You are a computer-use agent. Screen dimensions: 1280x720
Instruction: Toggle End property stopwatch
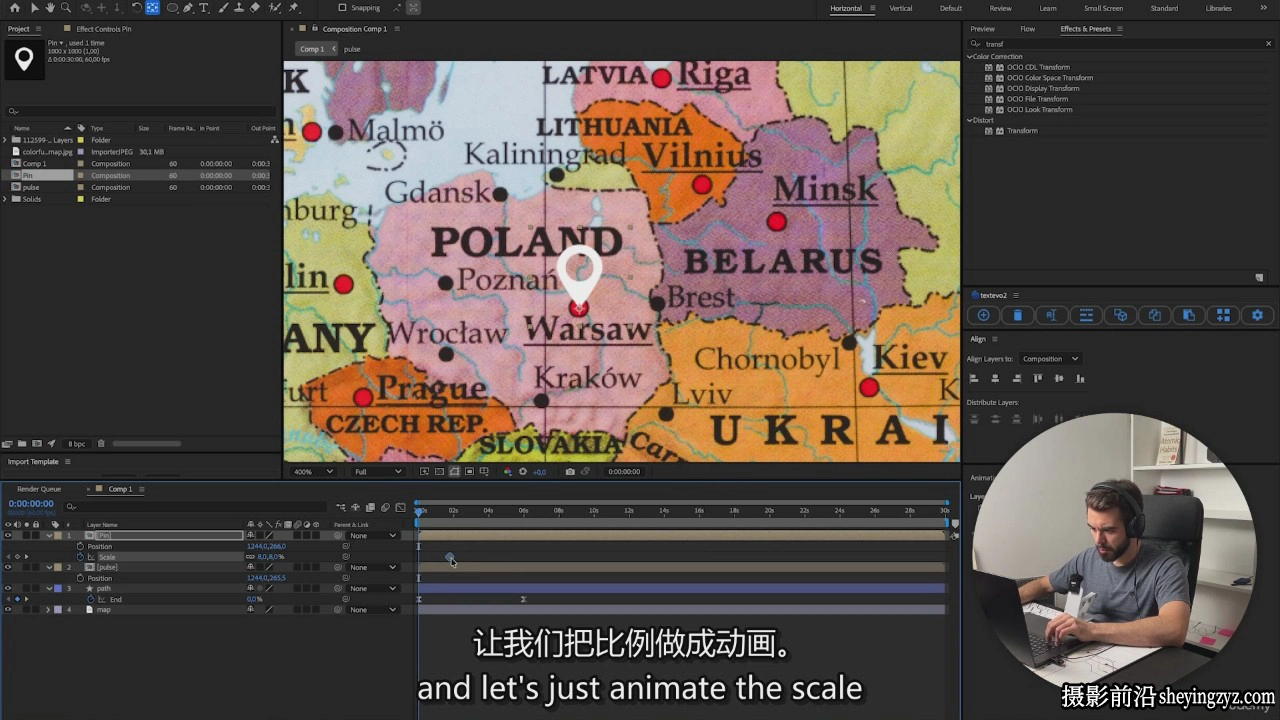91,599
